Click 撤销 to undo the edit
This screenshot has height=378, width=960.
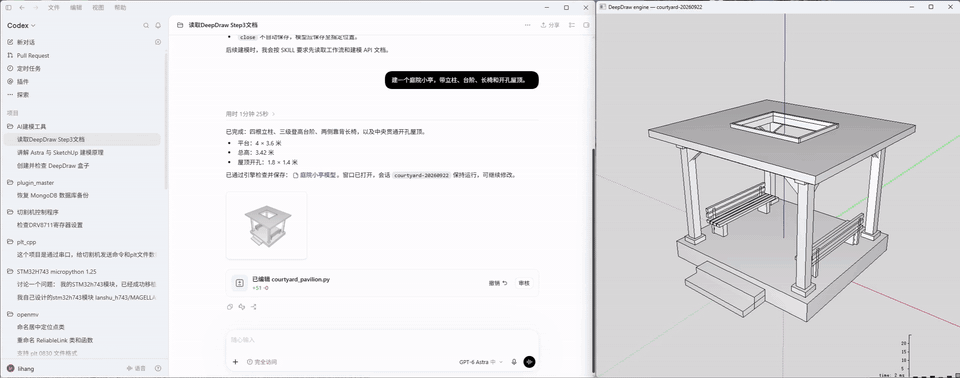(x=498, y=283)
